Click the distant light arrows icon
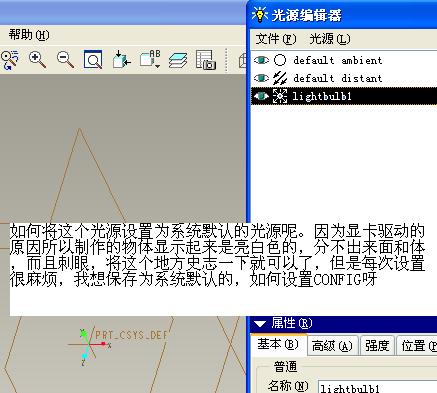 point(280,78)
